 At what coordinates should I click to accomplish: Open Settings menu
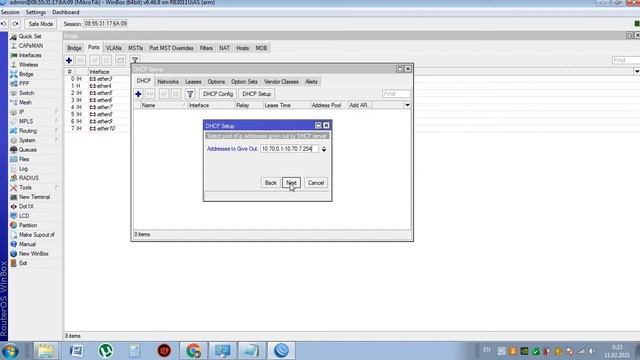36,12
